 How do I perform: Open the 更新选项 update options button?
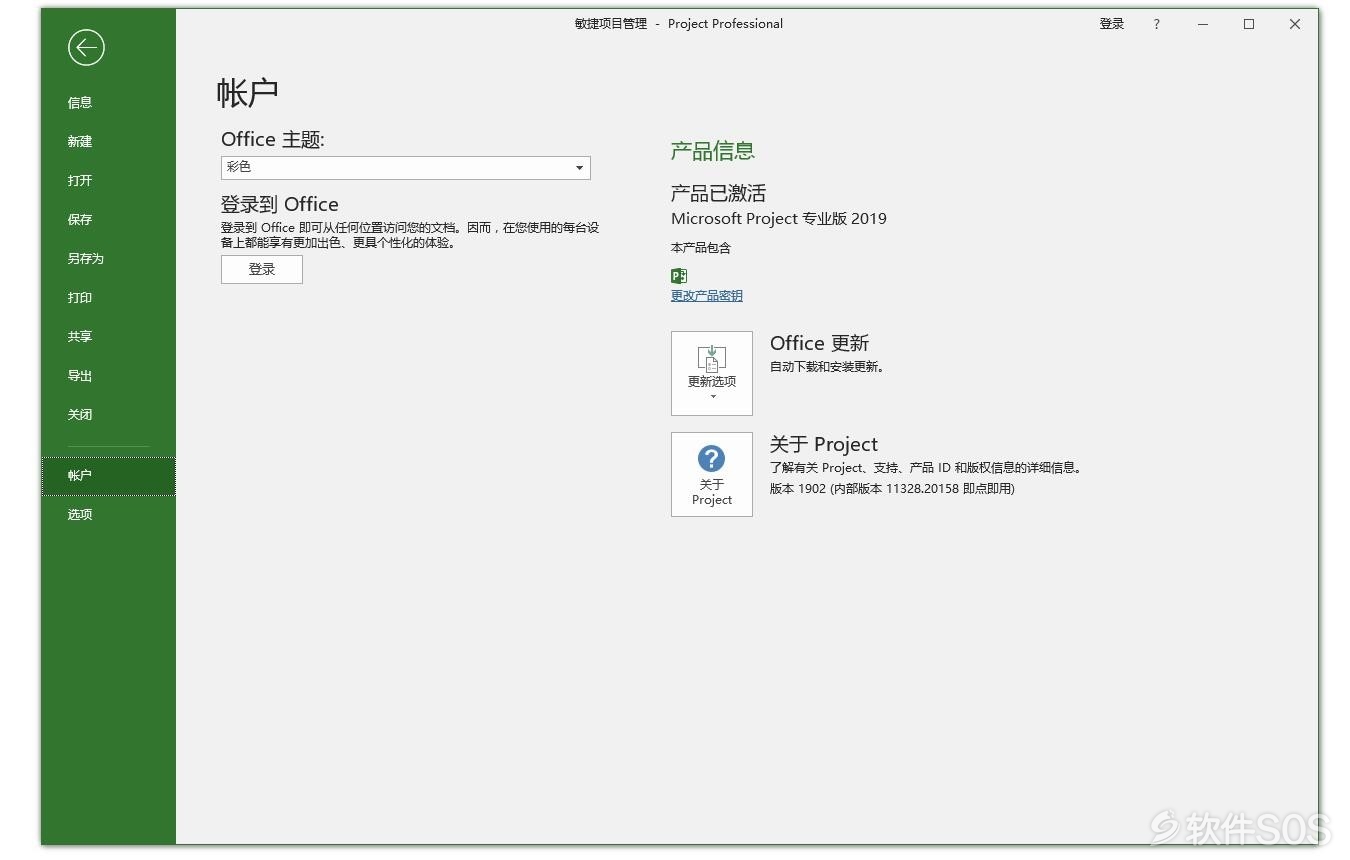point(712,373)
